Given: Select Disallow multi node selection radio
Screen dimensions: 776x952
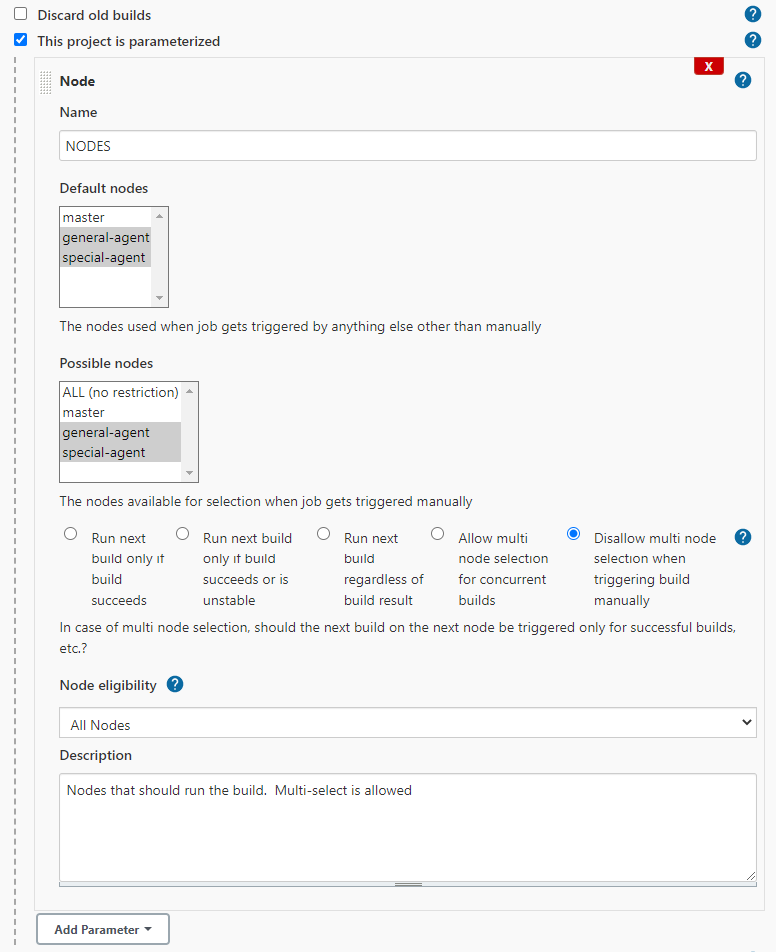Looking at the screenshot, I should tap(573, 534).
